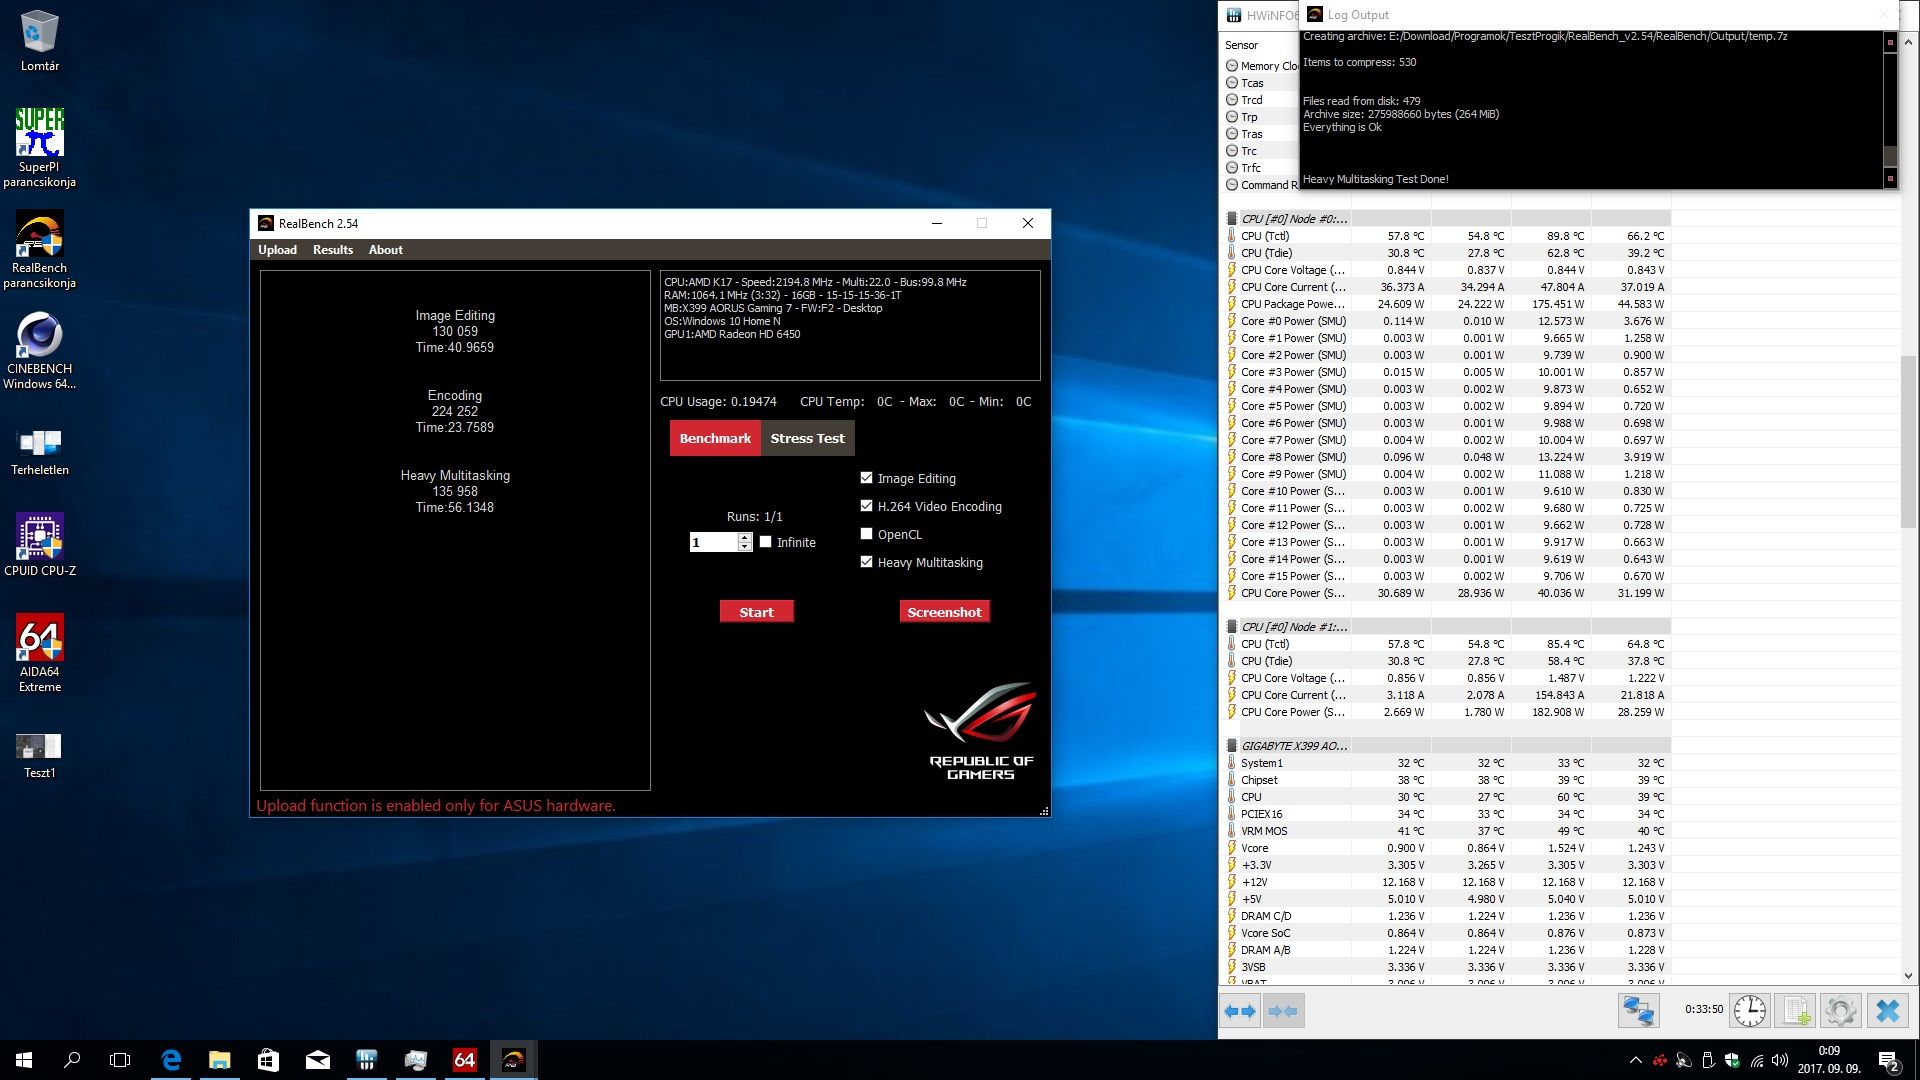Open the CPUID CPU-Z desktop shortcut
Screen dimensions: 1920x1080
point(39,545)
